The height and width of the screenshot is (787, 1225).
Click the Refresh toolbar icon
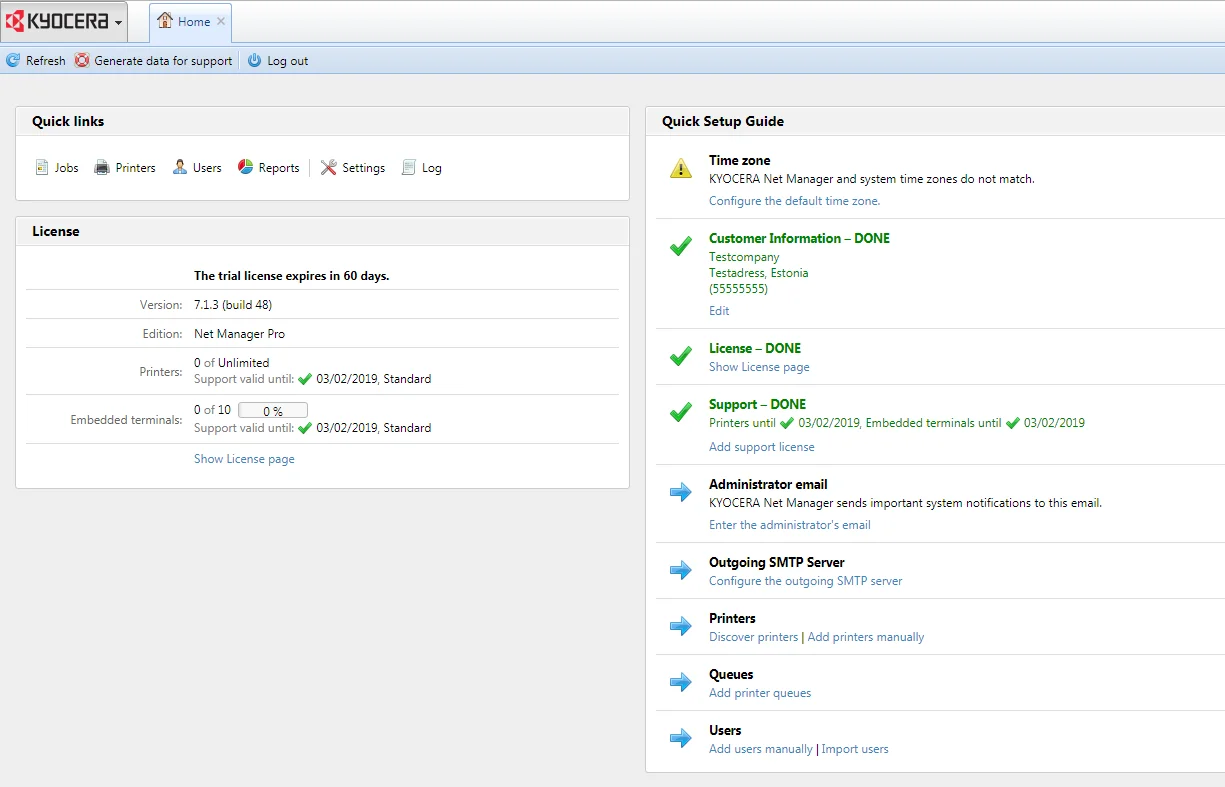point(13,61)
